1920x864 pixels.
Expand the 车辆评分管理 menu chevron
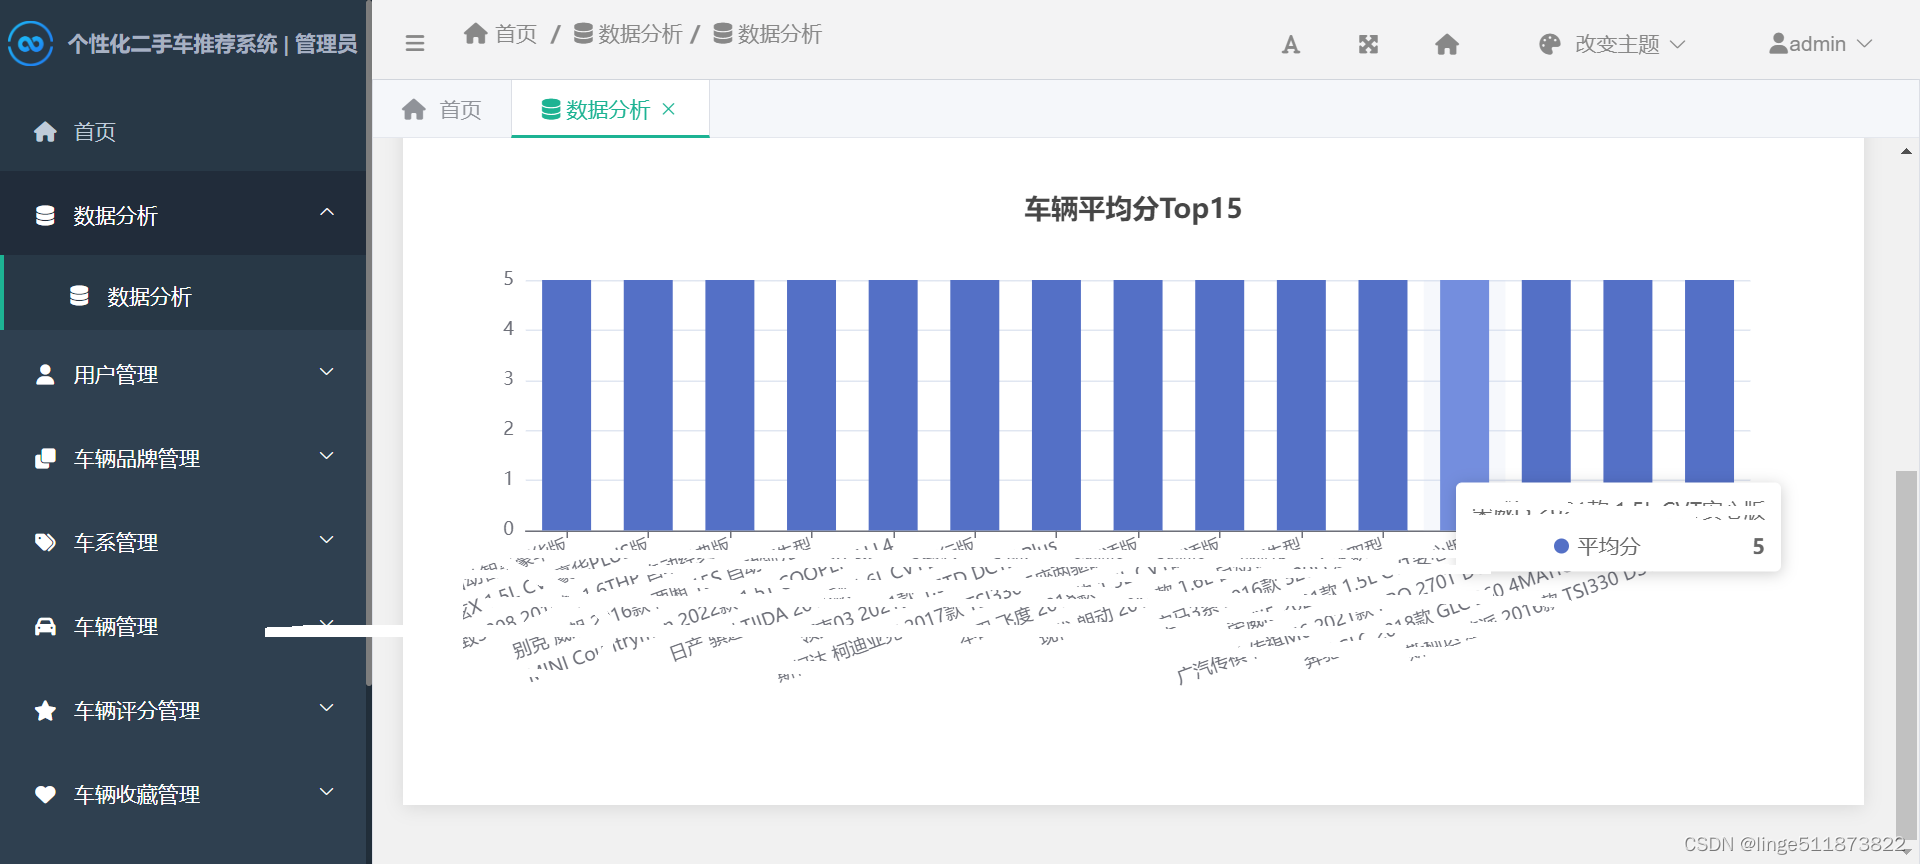(327, 708)
